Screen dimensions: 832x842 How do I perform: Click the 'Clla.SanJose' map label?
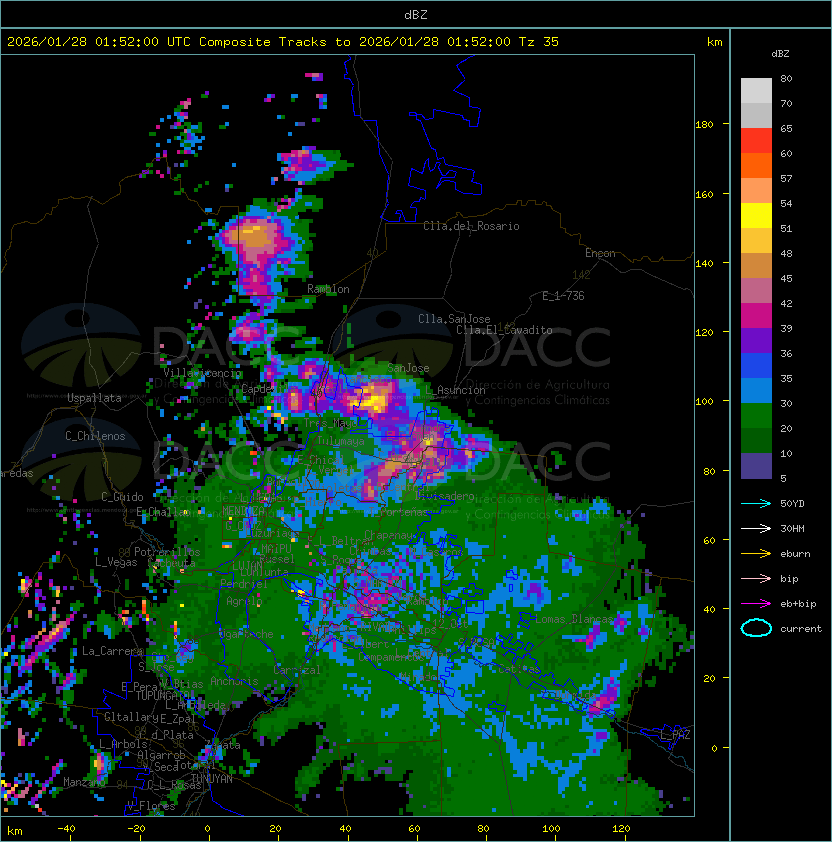[454, 319]
